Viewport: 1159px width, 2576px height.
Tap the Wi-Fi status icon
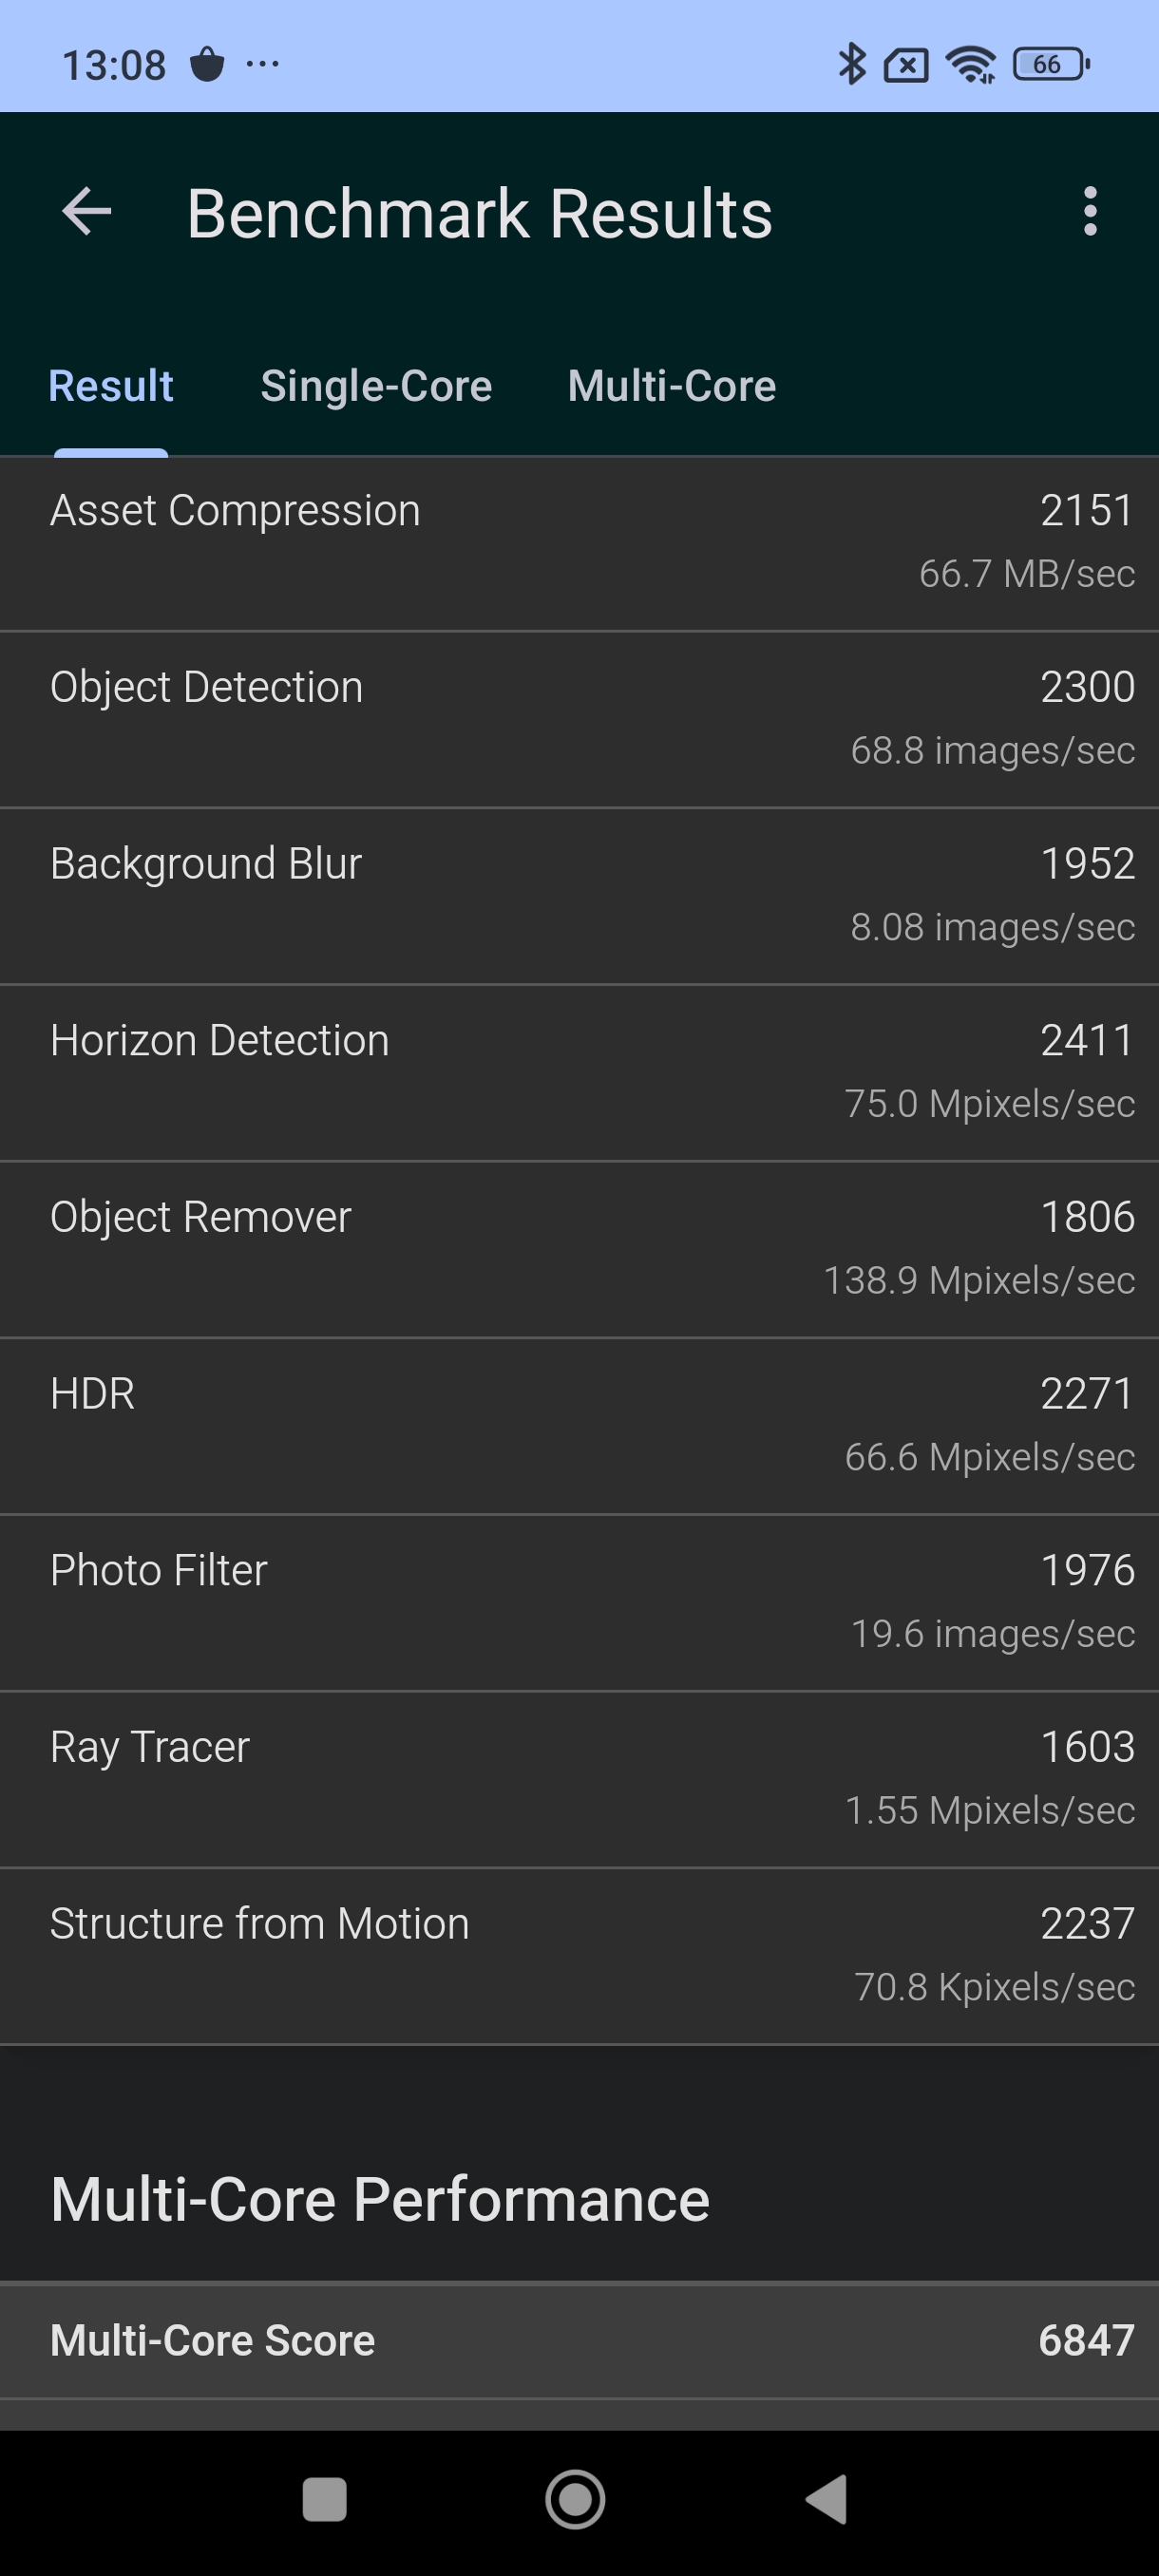tap(971, 65)
